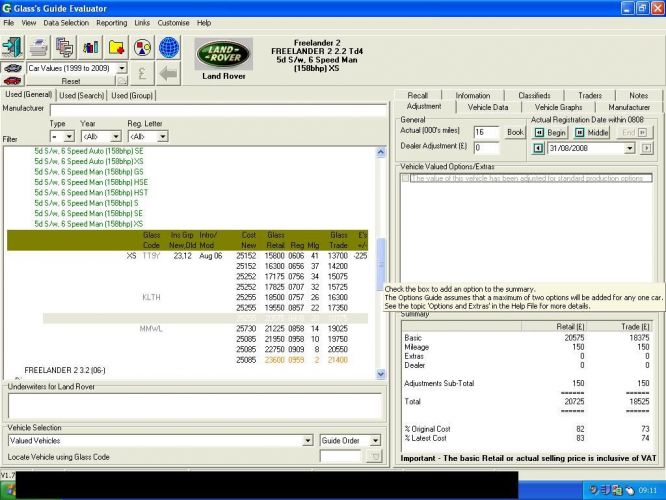Open the Type filter dropdown
The image size is (666, 500).
coord(69,136)
